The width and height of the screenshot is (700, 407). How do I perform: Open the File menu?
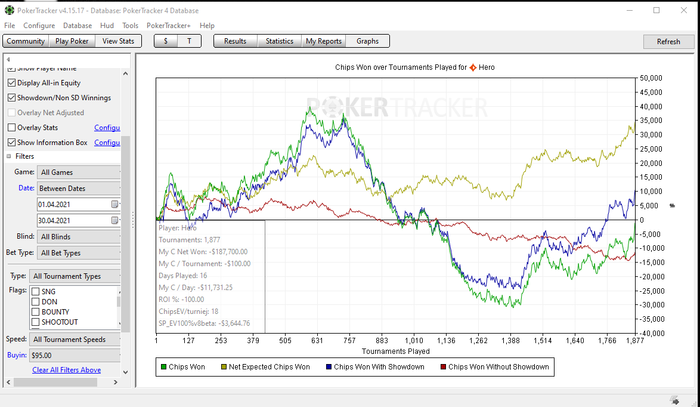(9, 25)
